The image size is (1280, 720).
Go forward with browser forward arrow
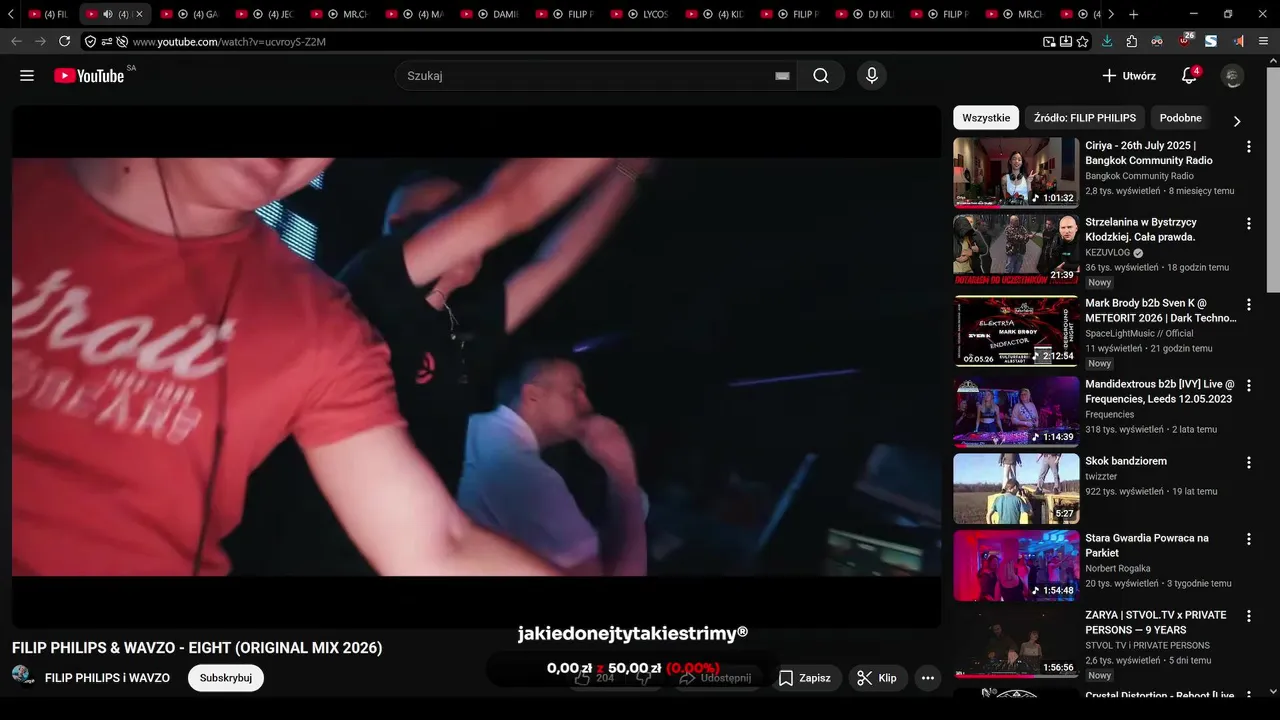(40, 41)
